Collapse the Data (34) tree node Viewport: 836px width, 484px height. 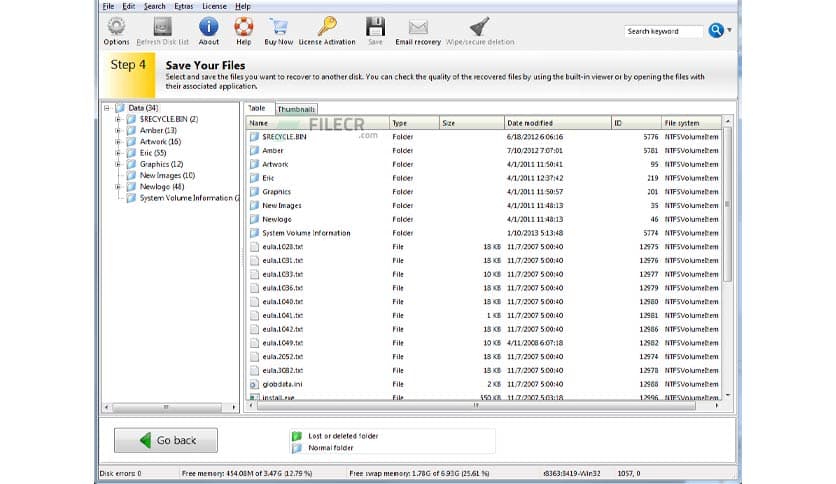coord(107,108)
